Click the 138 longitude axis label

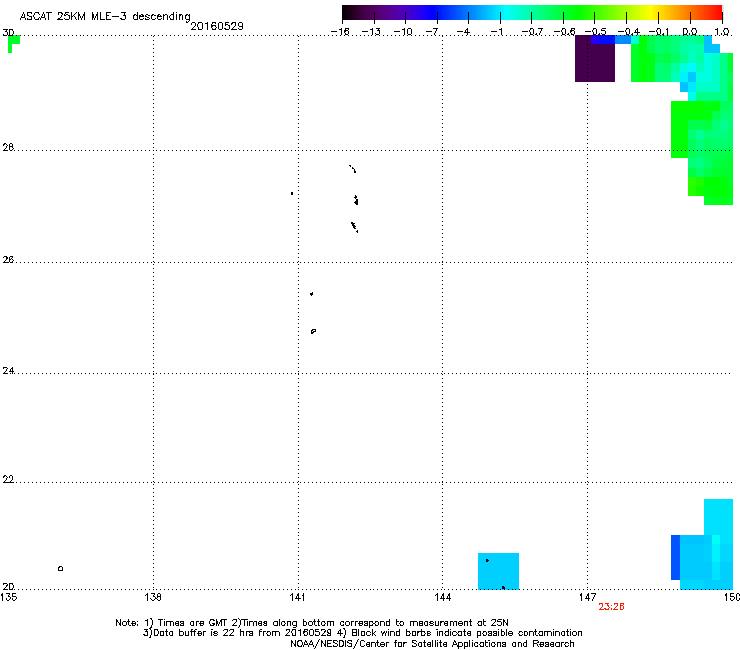click(153, 597)
